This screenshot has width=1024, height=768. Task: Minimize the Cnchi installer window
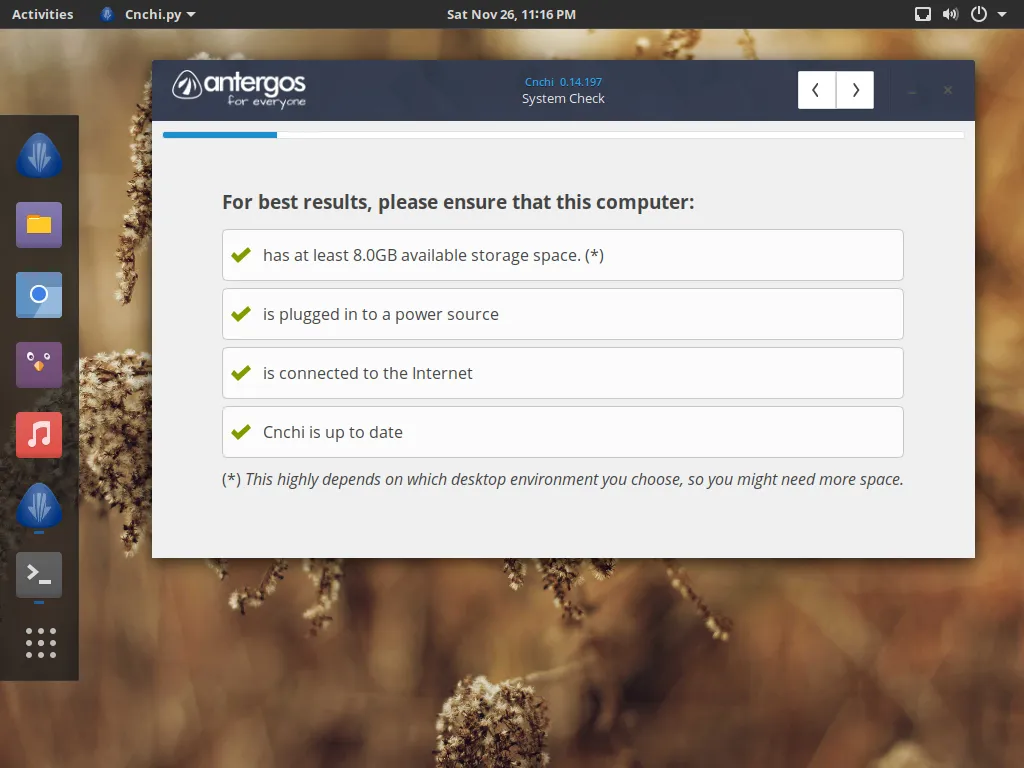(x=912, y=91)
